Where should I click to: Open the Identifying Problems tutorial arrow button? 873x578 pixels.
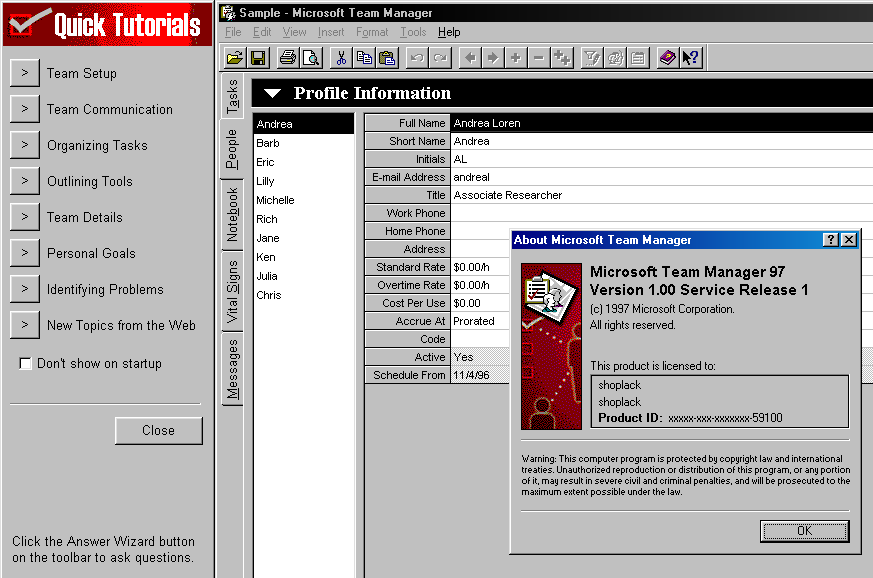[24, 289]
